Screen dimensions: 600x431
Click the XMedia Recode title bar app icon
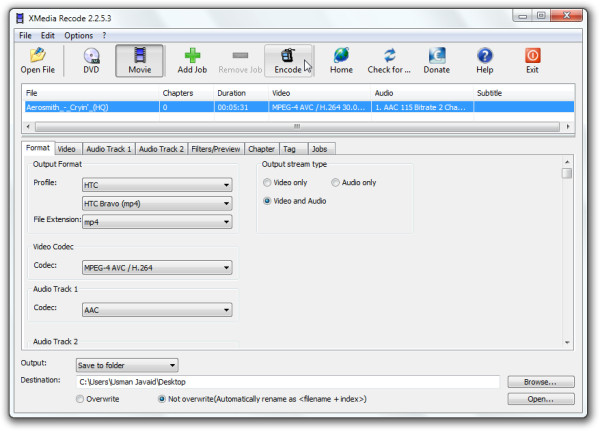pyautogui.click(x=20, y=18)
